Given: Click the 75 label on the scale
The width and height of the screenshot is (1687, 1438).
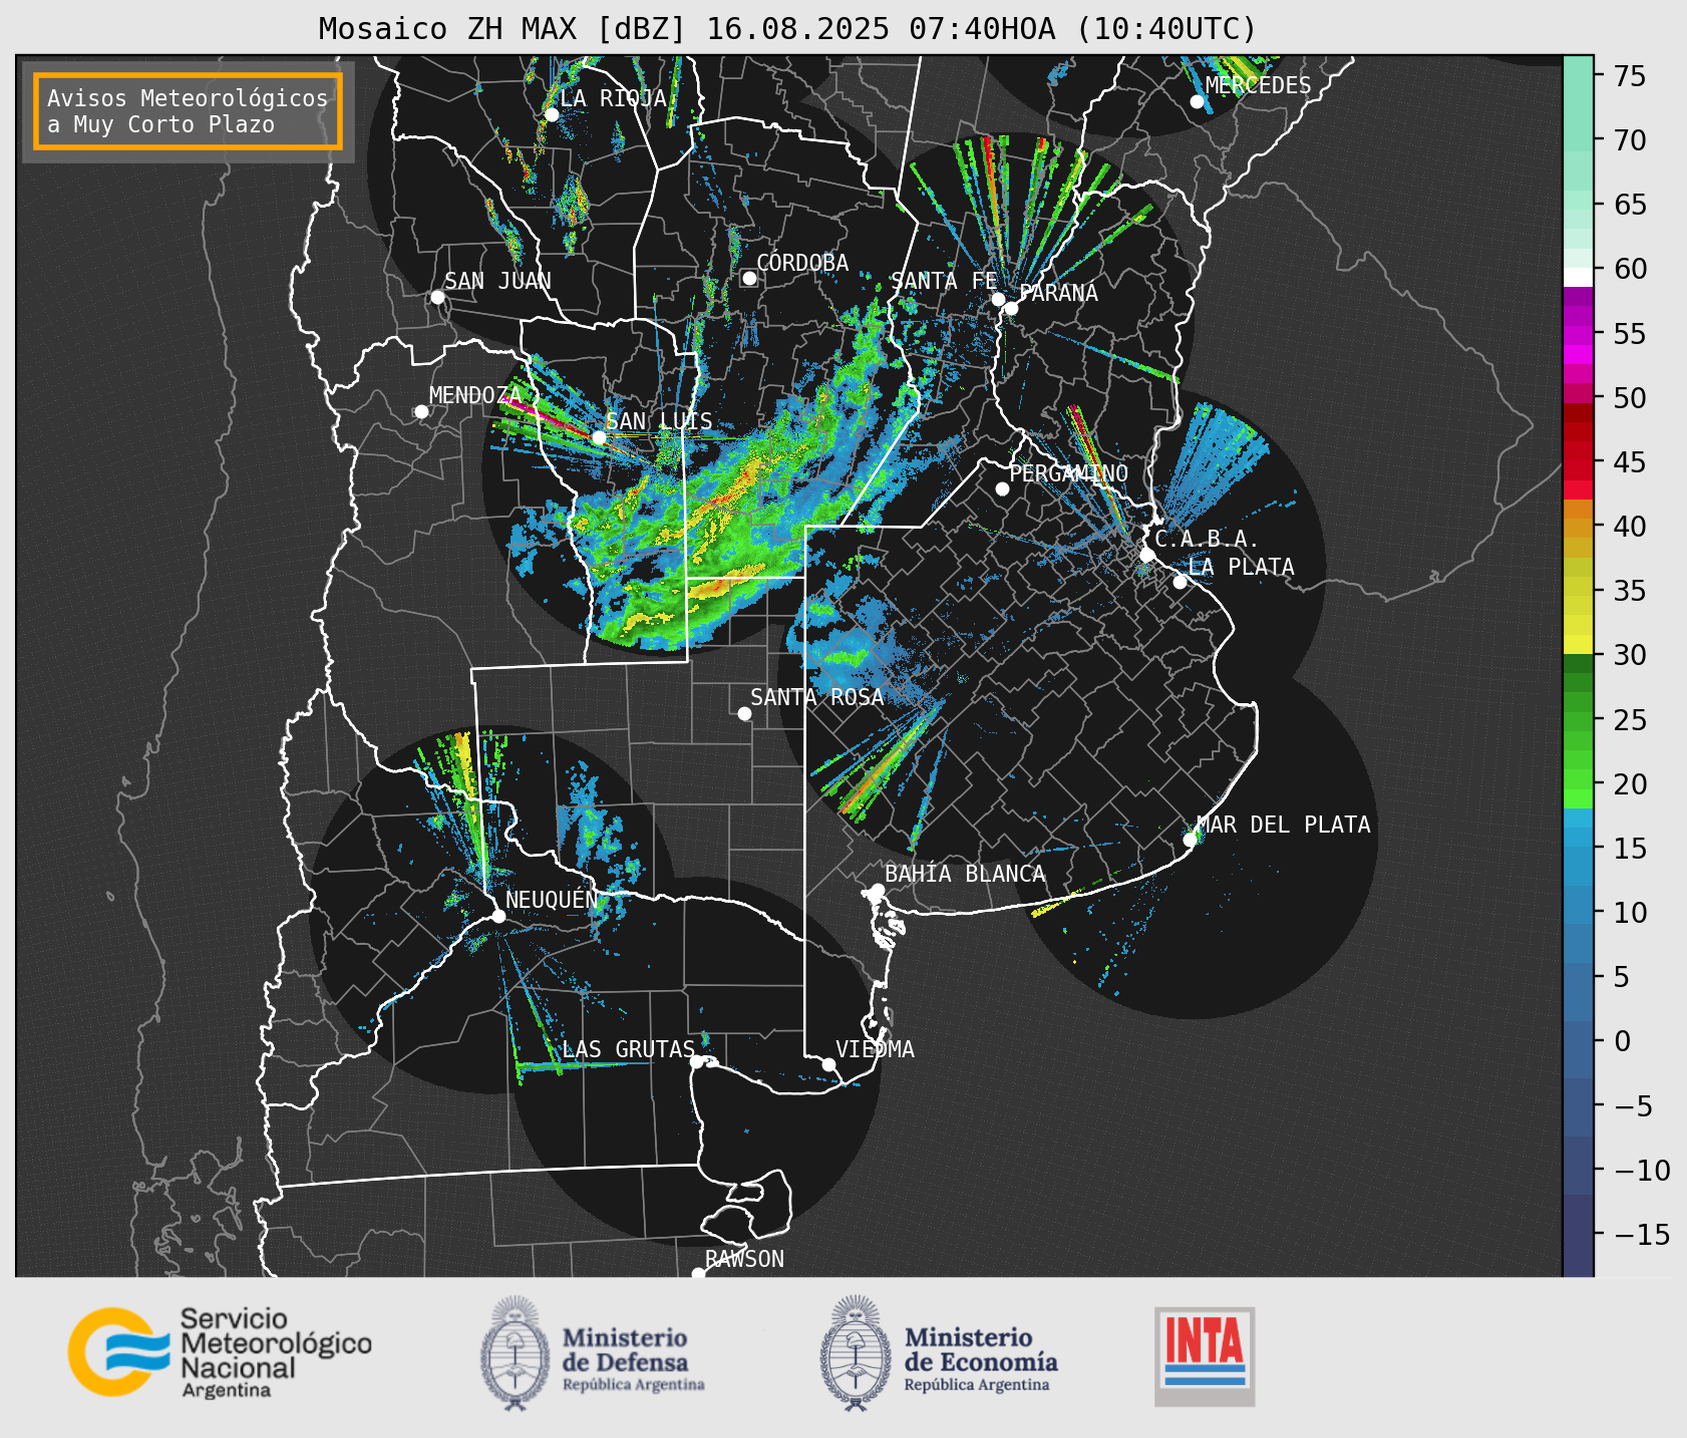Looking at the screenshot, I should pyautogui.click(x=1629, y=77).
